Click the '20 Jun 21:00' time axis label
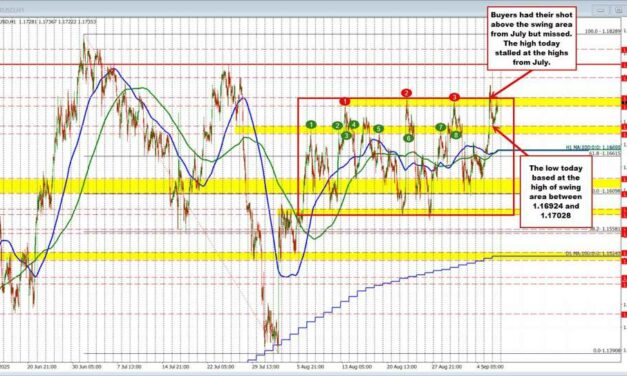This screenshot has width=627, height=376. pos(42,366)
